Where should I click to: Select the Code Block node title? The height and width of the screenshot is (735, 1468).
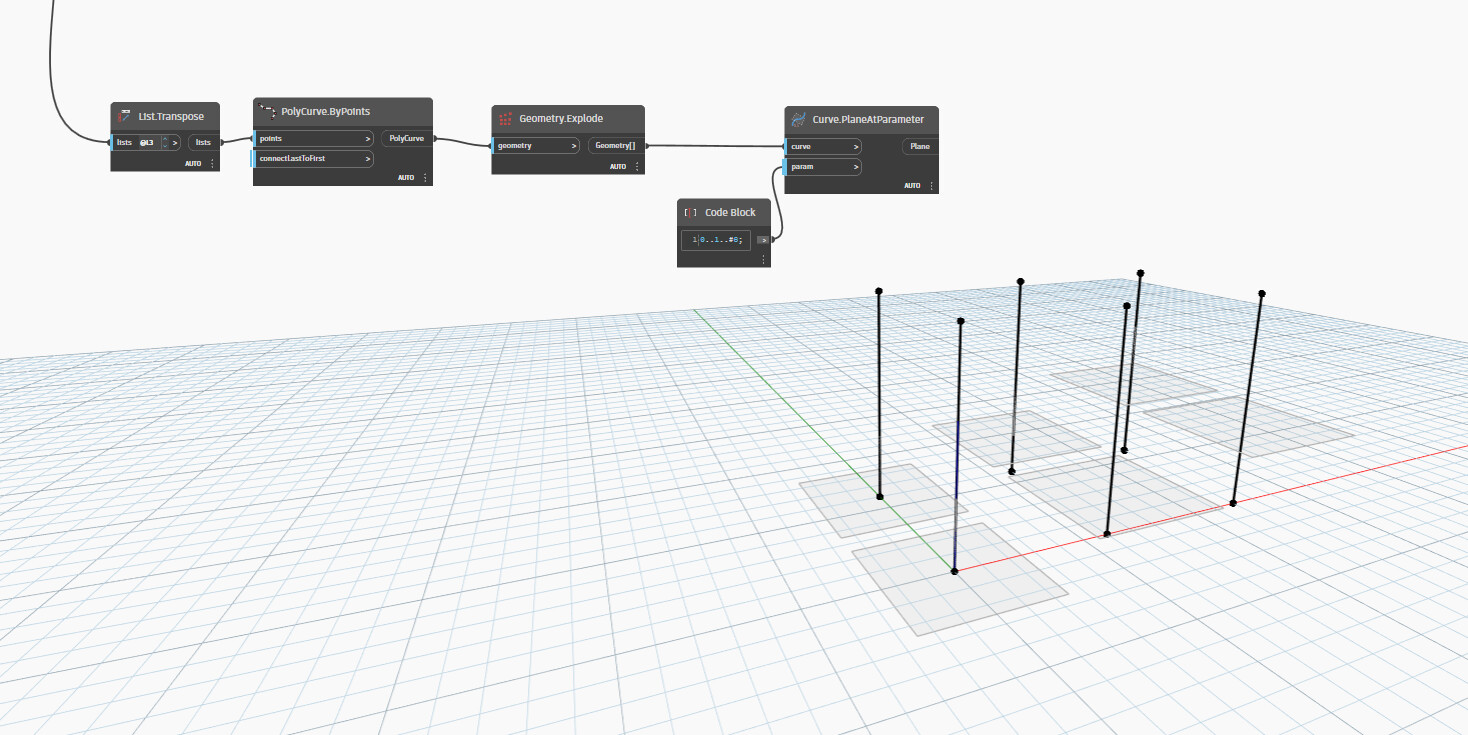730,212
